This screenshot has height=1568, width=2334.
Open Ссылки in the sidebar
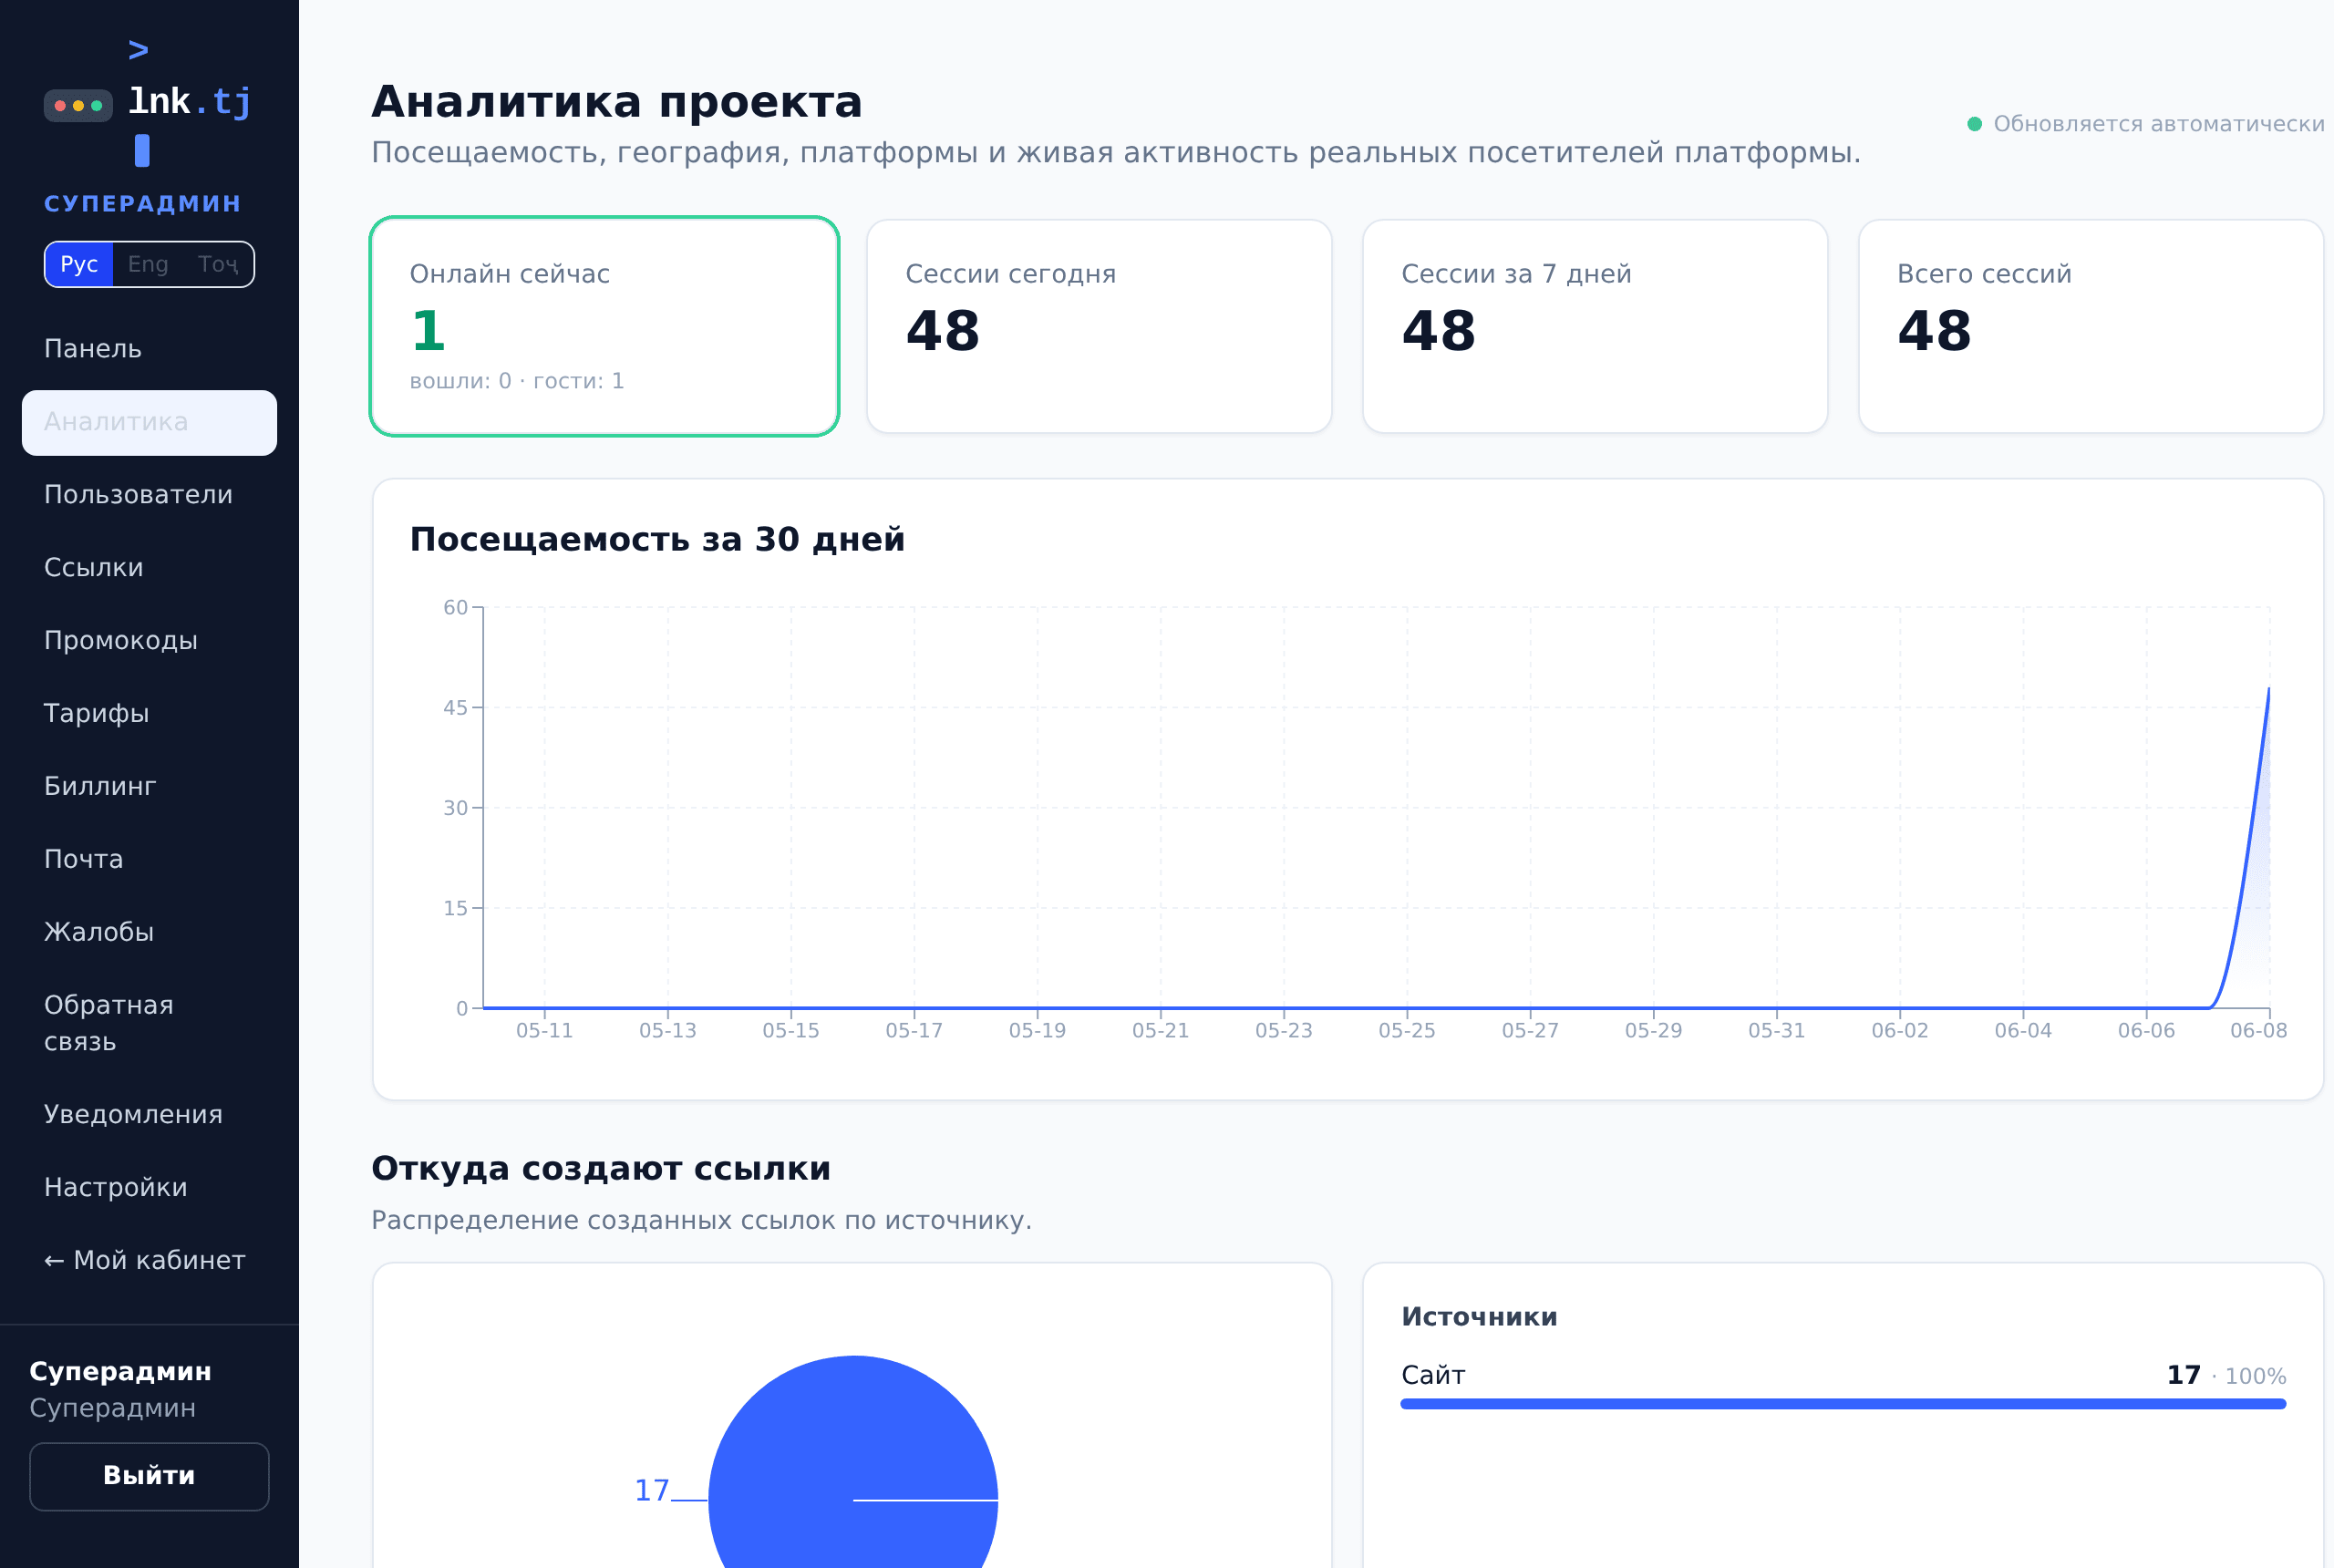tap(149, 568)
